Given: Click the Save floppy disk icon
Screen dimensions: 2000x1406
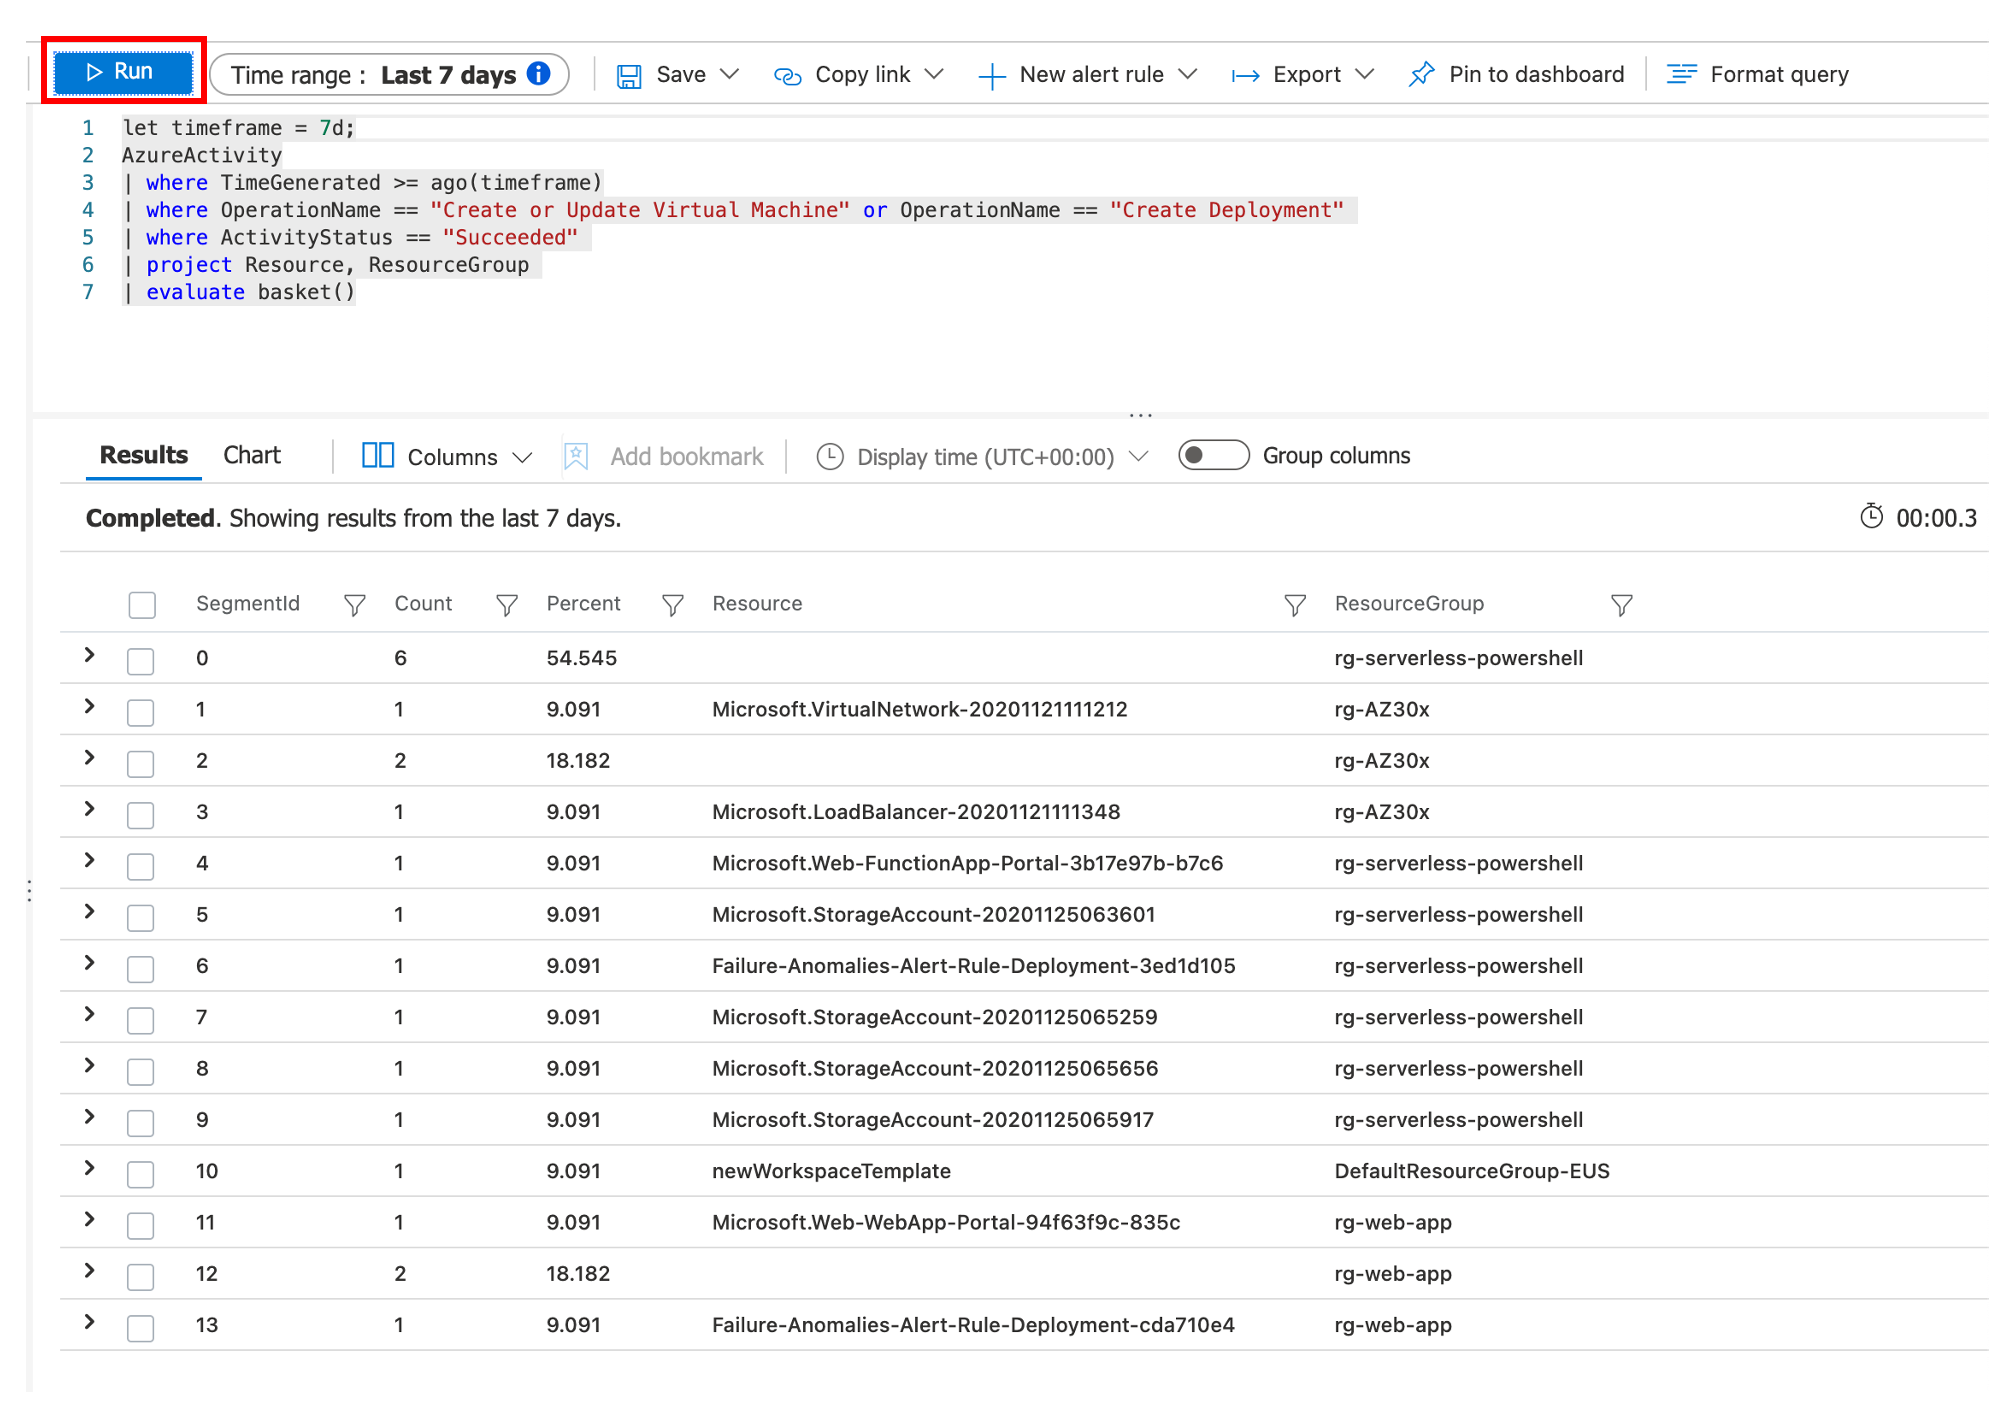Looking at the screenshot, I should (628, 76).
